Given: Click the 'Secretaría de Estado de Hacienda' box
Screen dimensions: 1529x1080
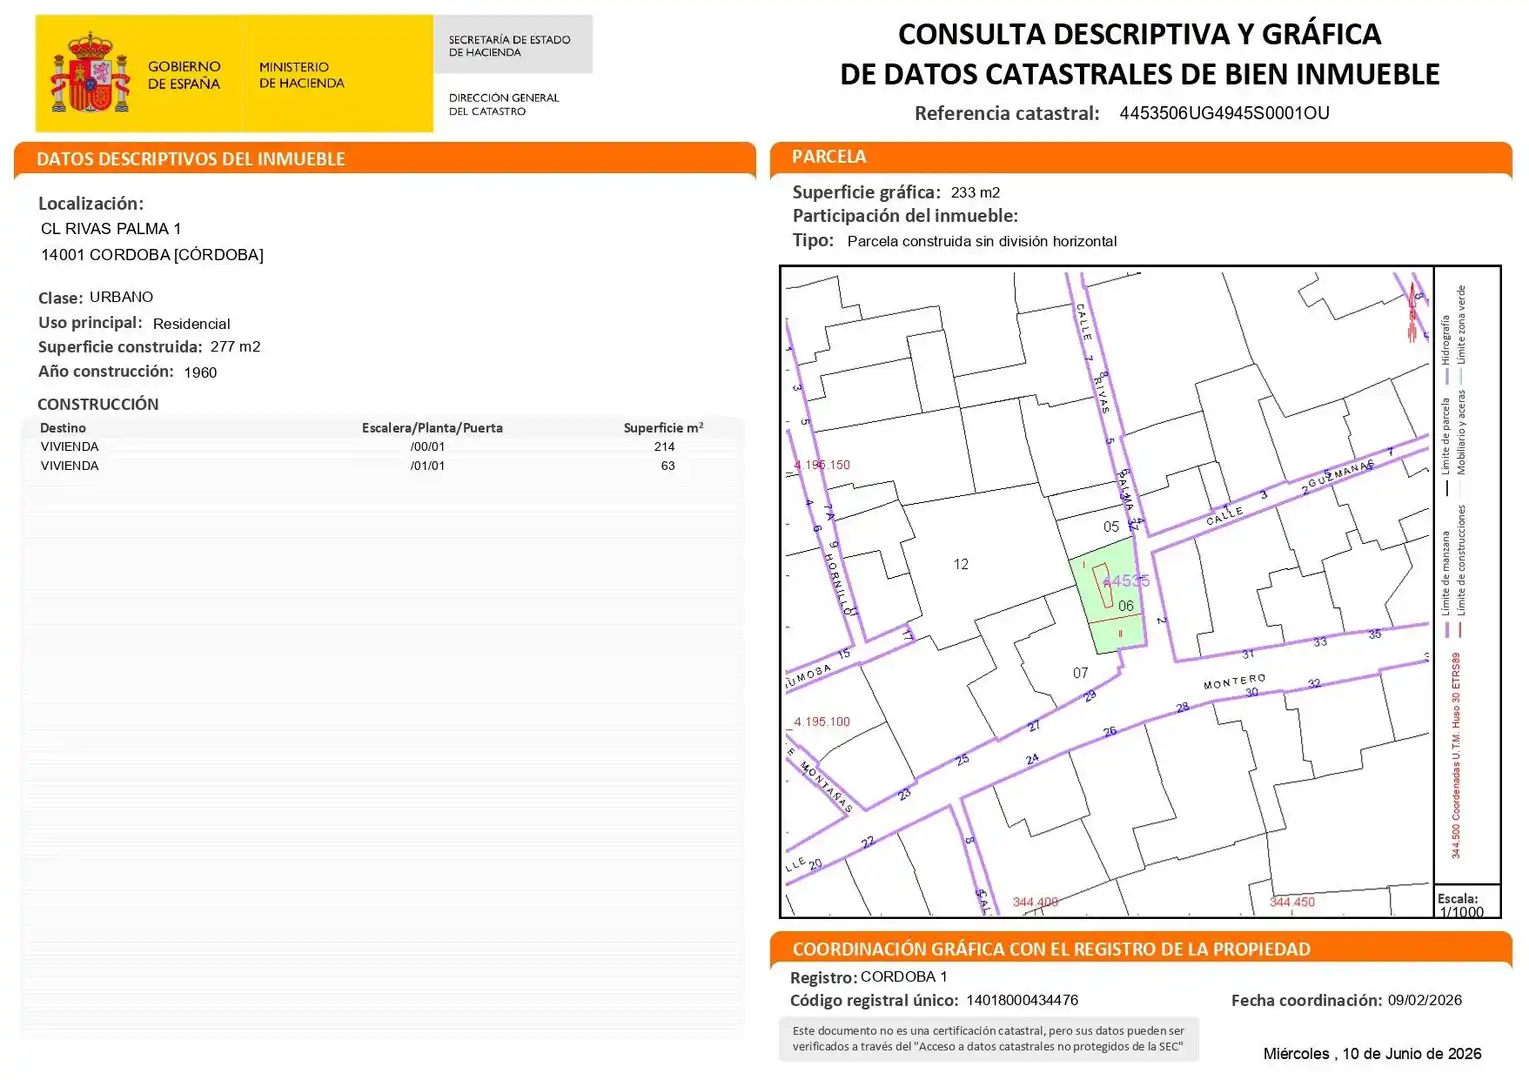Looking at the screenshot, I should (513, 45).
